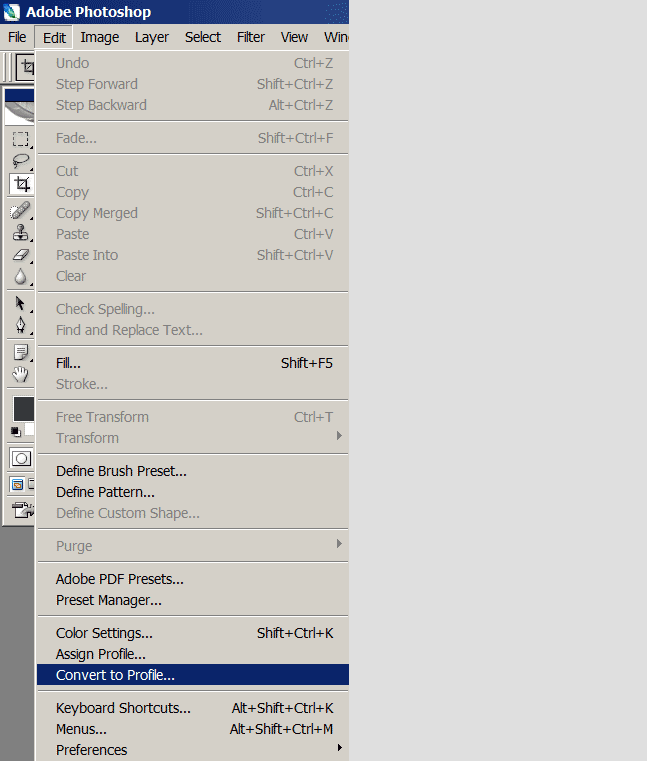647x761 pixels.
Task: Select the Eraser tool
Action: point(20,254)
